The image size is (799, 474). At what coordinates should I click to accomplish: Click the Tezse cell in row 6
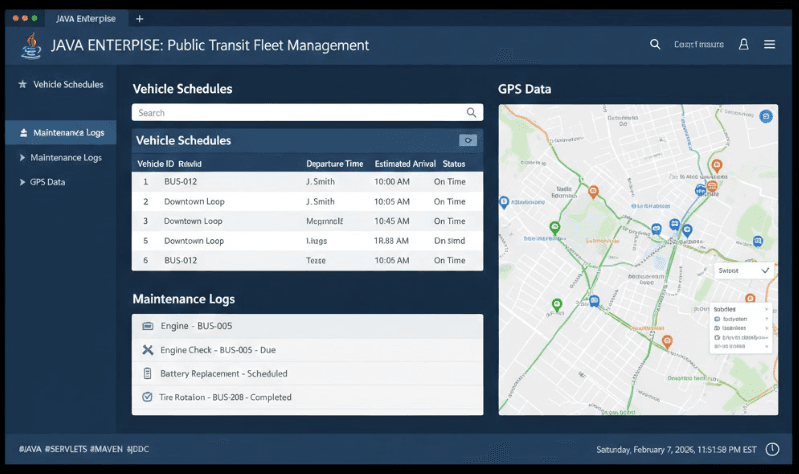point(315,260)
